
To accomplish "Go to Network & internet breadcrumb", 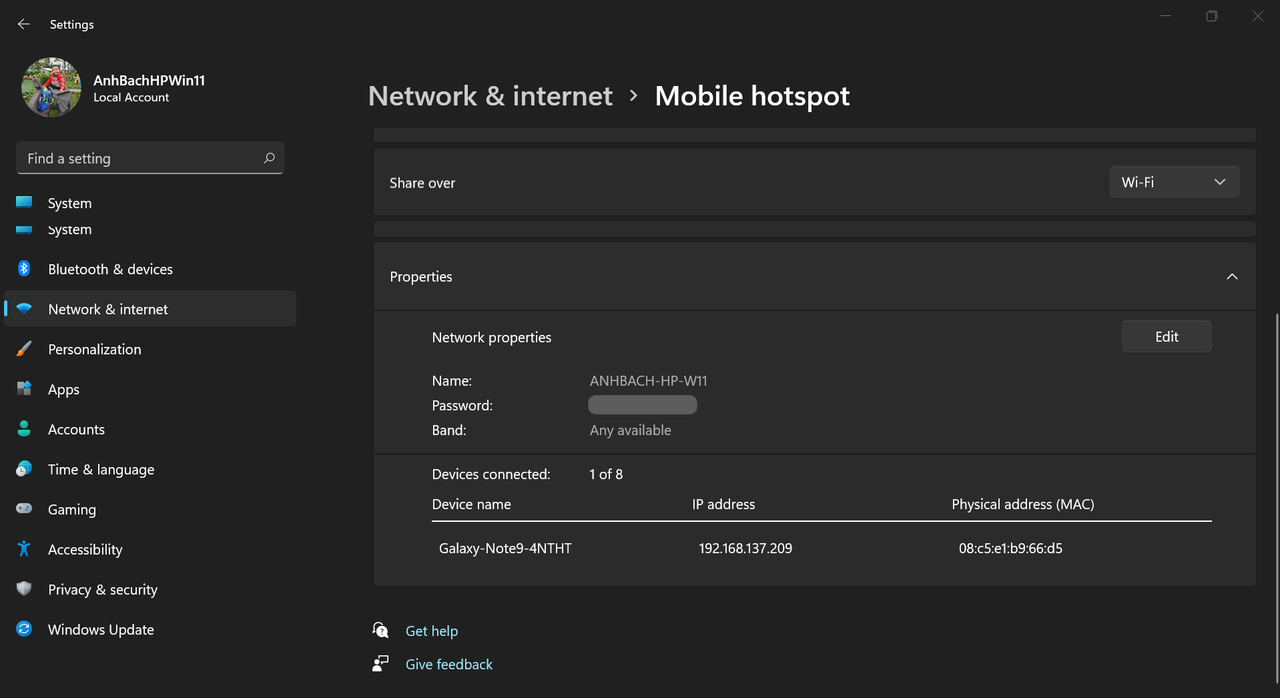I will (490, 96).
